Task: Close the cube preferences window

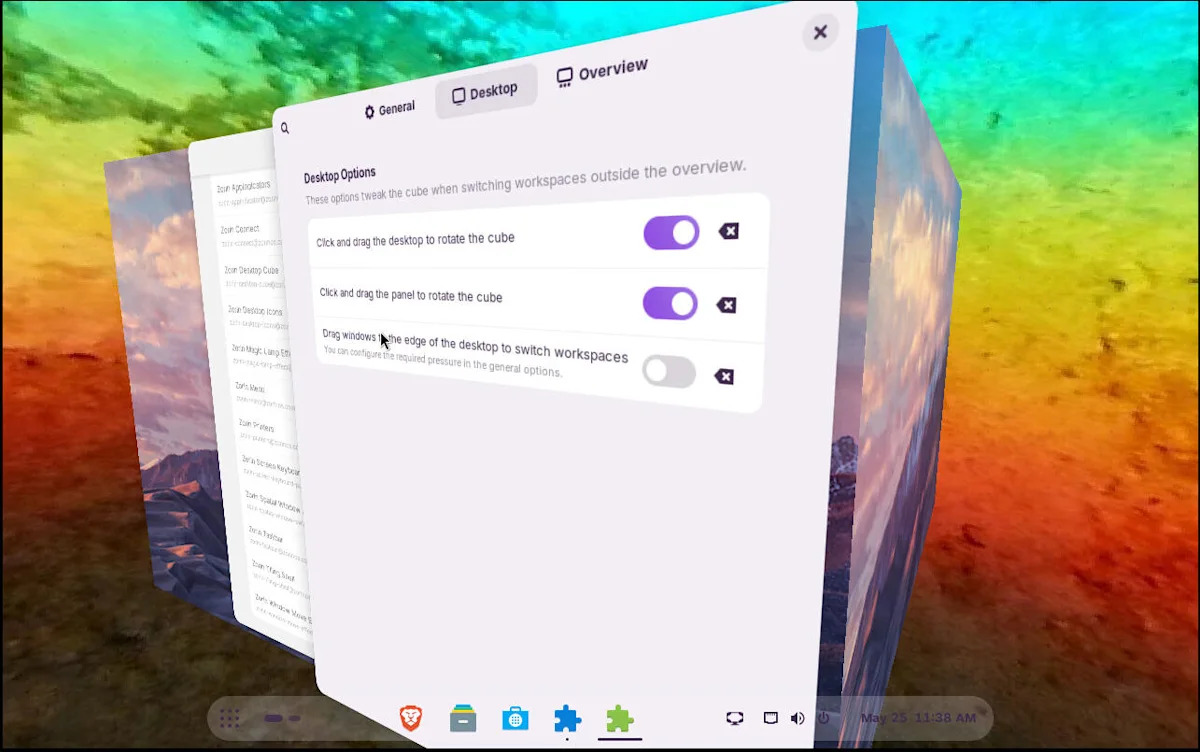Action: [820, 32]
